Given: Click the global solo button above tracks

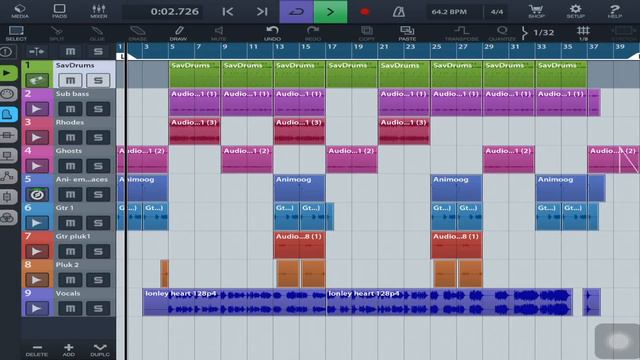Looking at the screenshot, I should [98, 51].
